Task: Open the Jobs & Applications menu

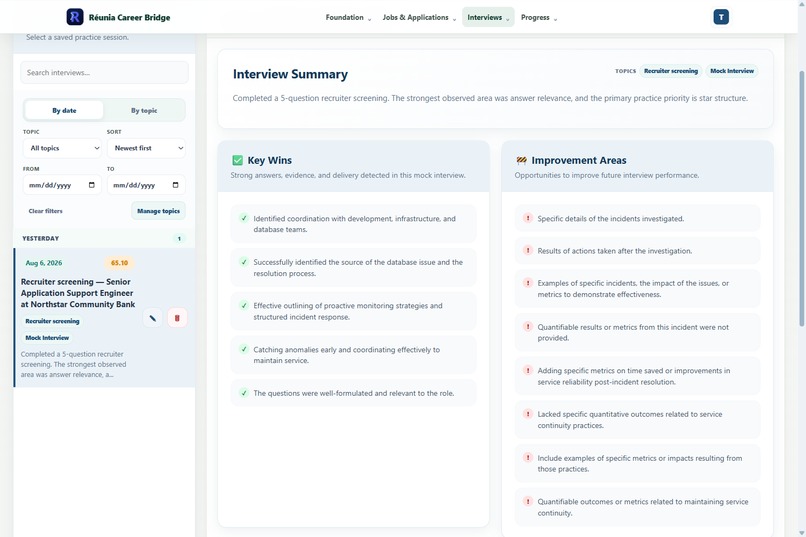Action: pos(419,17)
